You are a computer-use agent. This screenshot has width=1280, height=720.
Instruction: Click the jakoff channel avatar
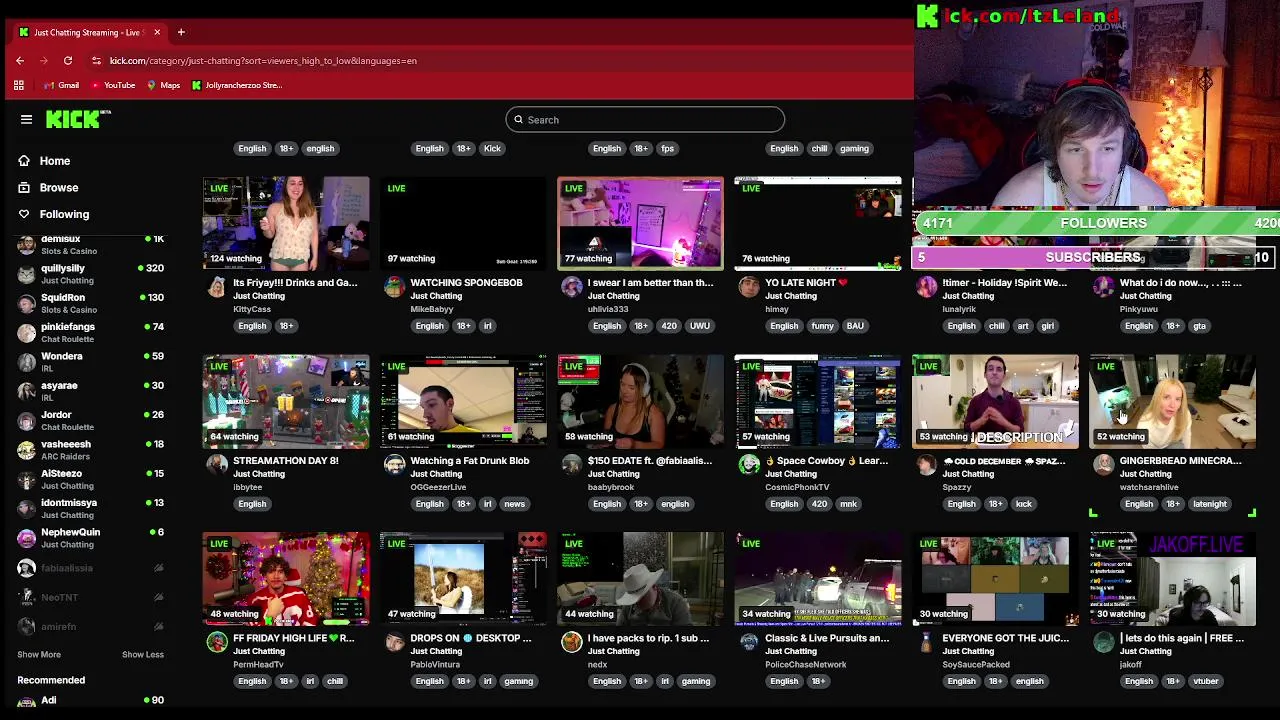[1104, 643]
